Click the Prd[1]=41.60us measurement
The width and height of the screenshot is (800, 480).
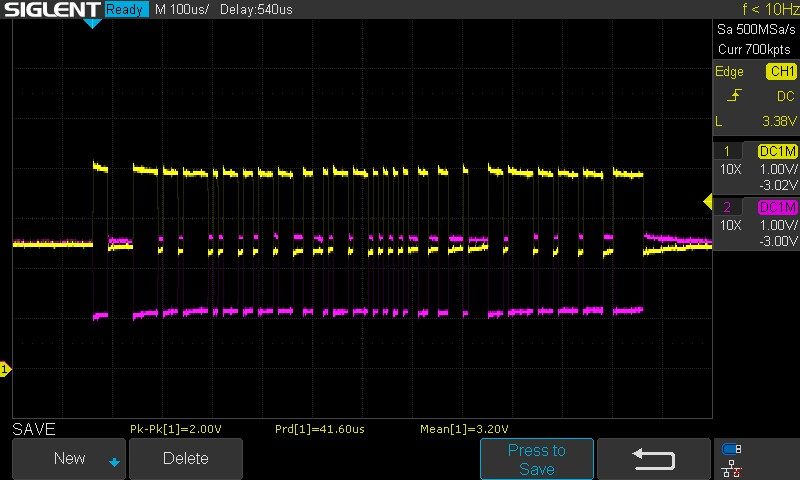coord(319,429)
